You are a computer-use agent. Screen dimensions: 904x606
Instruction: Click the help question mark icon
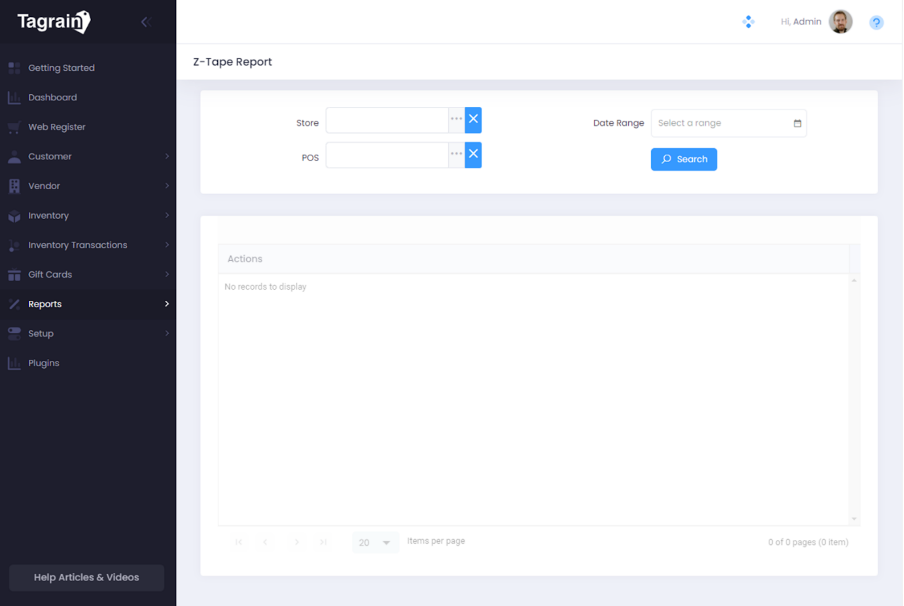[876, 22]
